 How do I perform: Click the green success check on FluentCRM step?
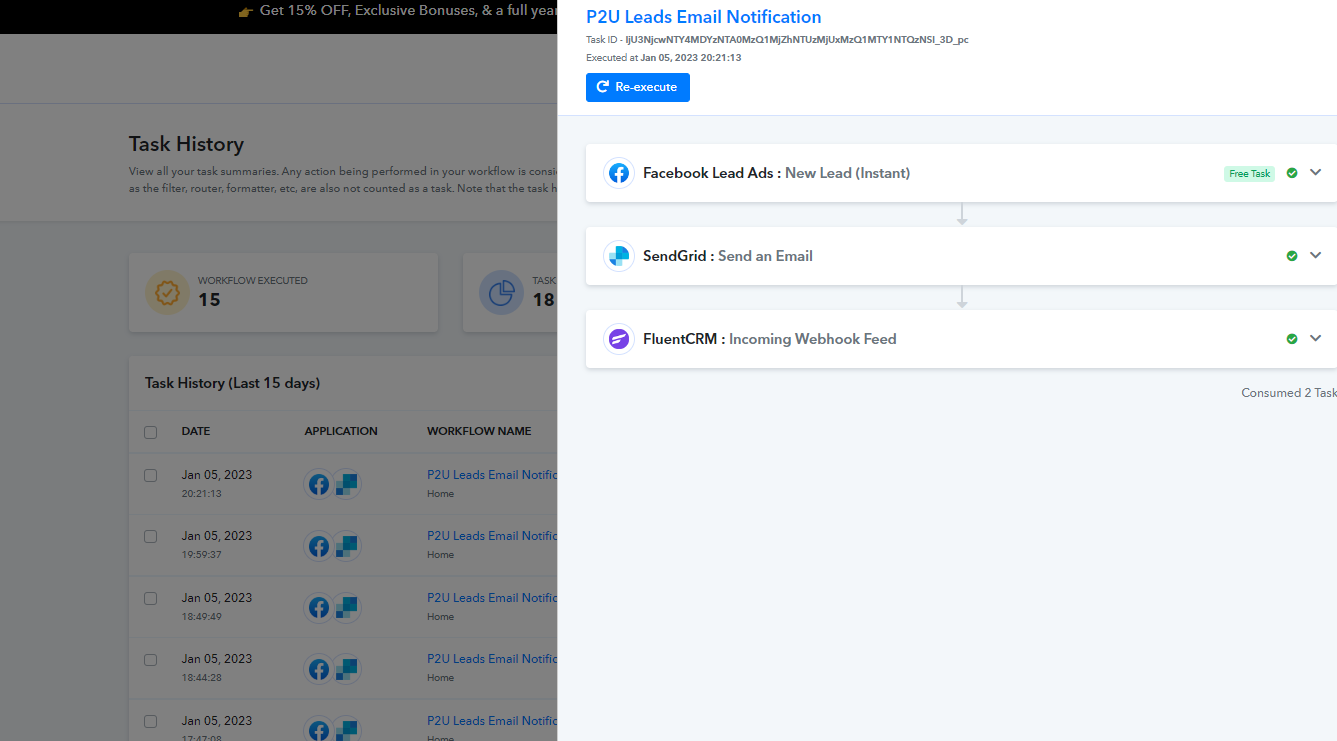click(1292, 339)
